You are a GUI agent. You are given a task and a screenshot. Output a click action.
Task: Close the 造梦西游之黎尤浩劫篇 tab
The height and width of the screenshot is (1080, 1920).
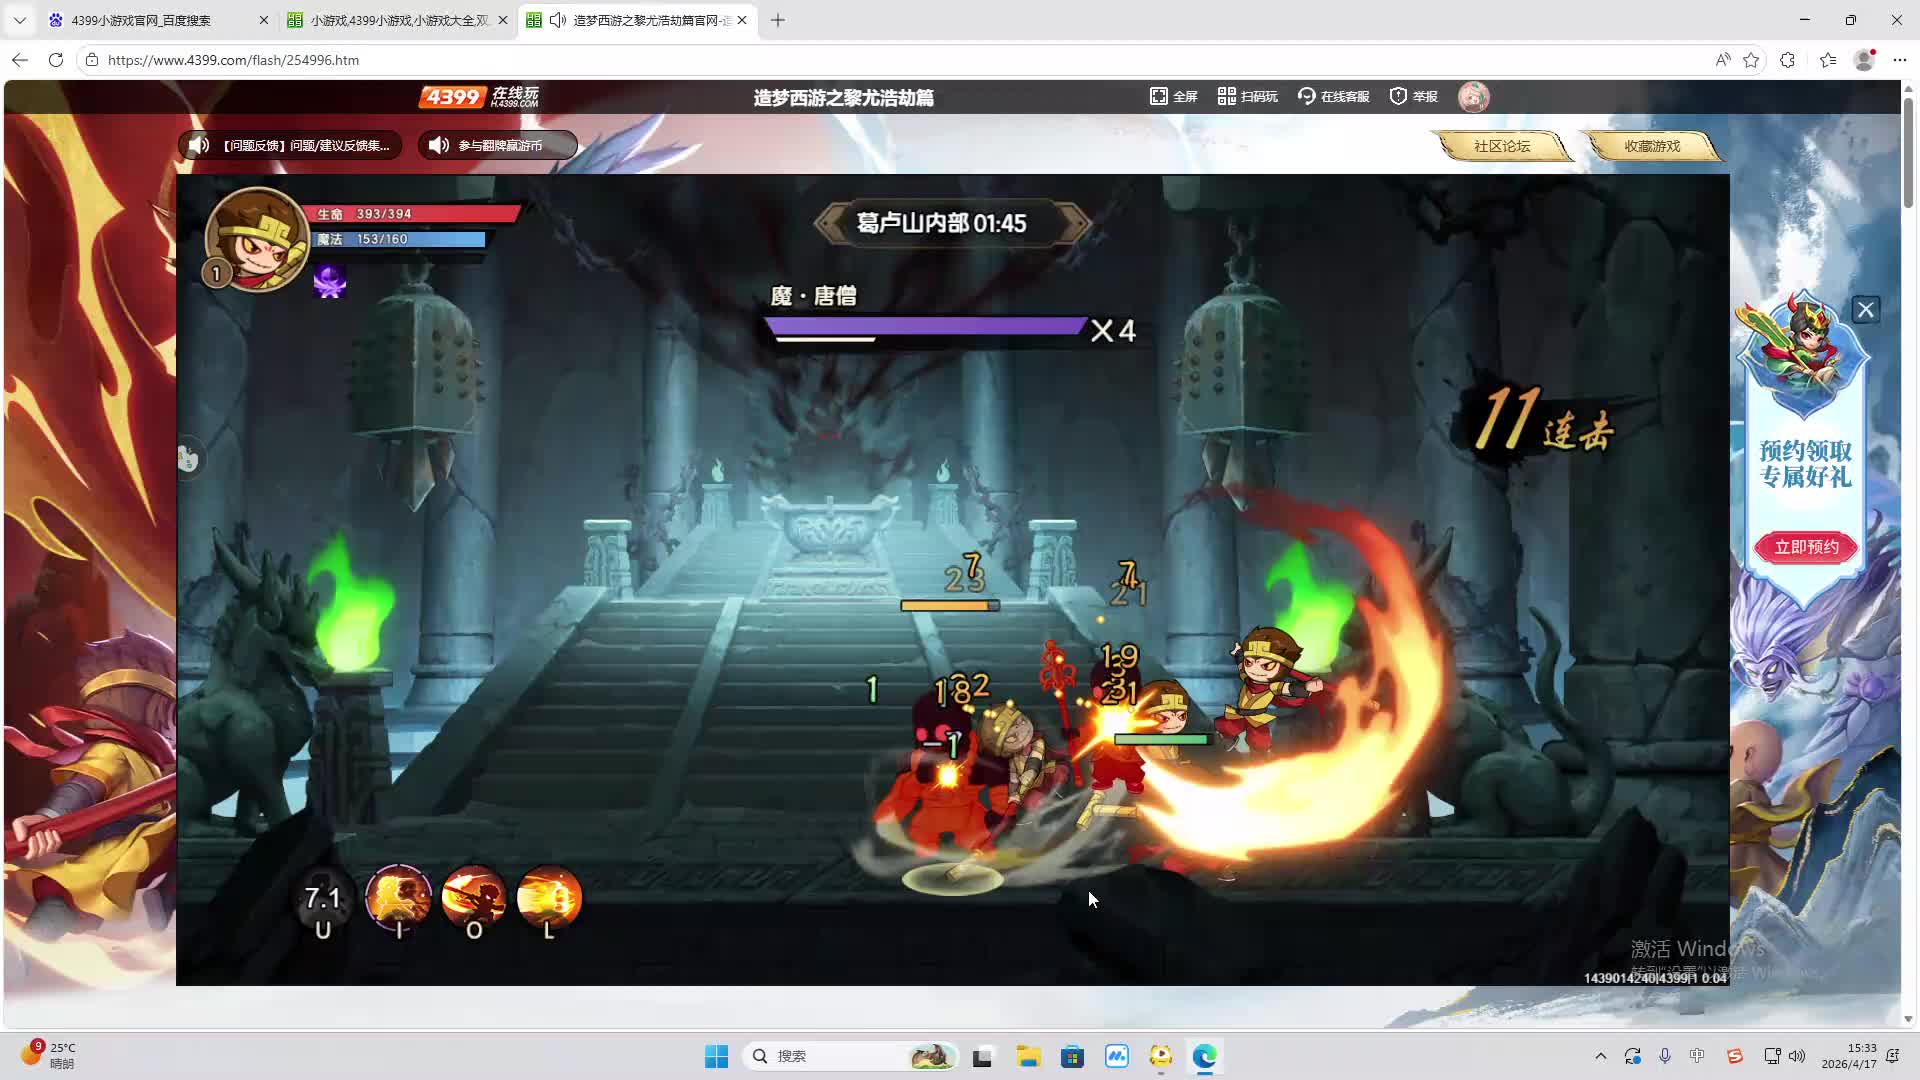[x=742, y=20]
